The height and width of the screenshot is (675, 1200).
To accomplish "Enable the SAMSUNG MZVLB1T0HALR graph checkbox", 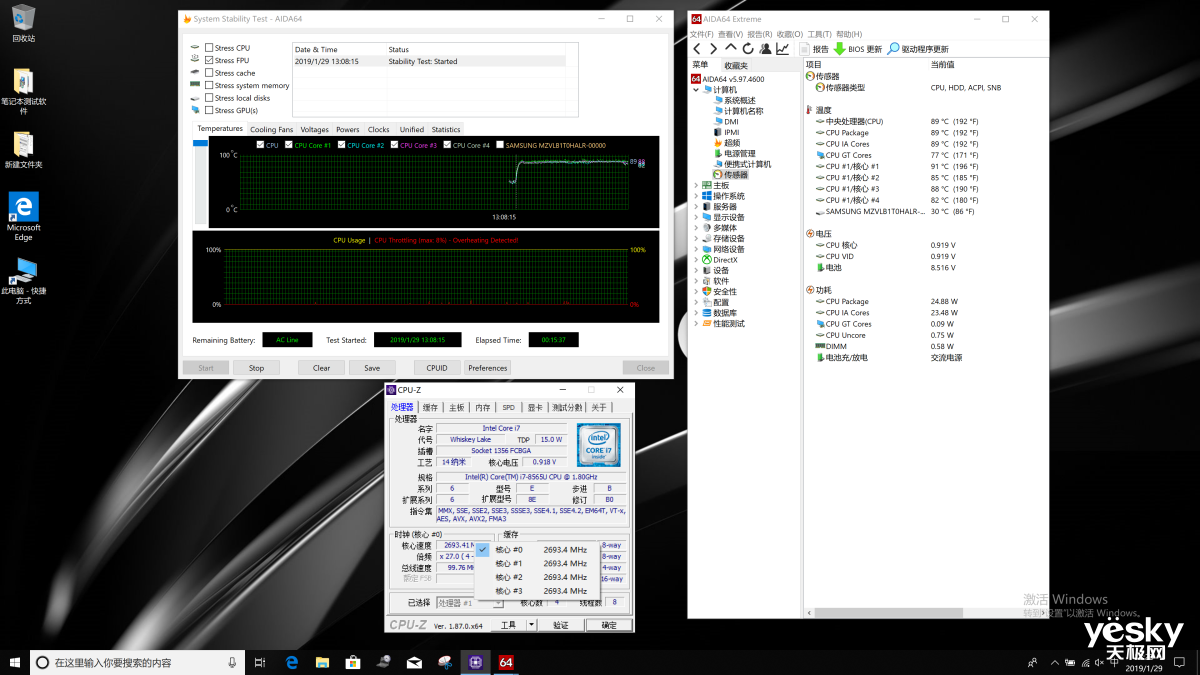I will tap(500, 145).
